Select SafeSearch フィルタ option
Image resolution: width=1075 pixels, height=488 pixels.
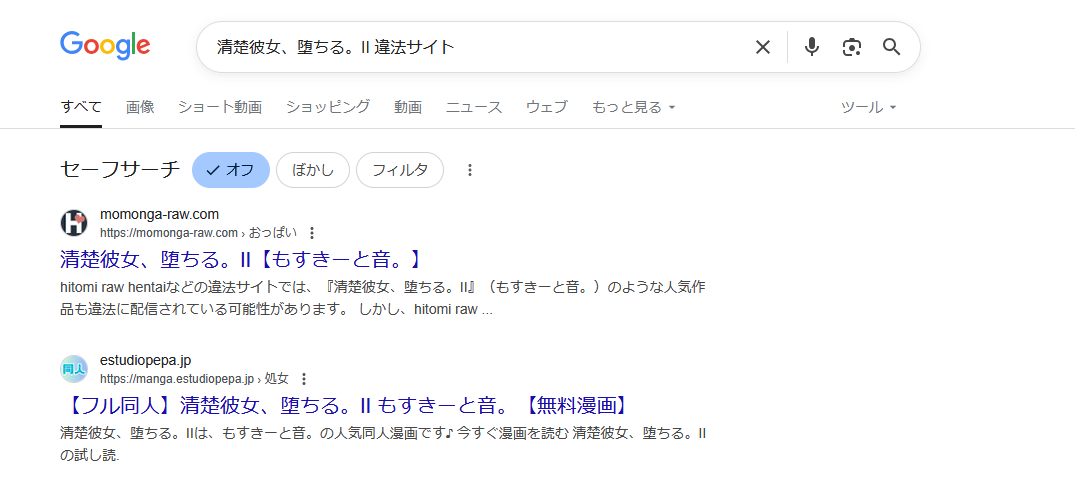point(400,170)
